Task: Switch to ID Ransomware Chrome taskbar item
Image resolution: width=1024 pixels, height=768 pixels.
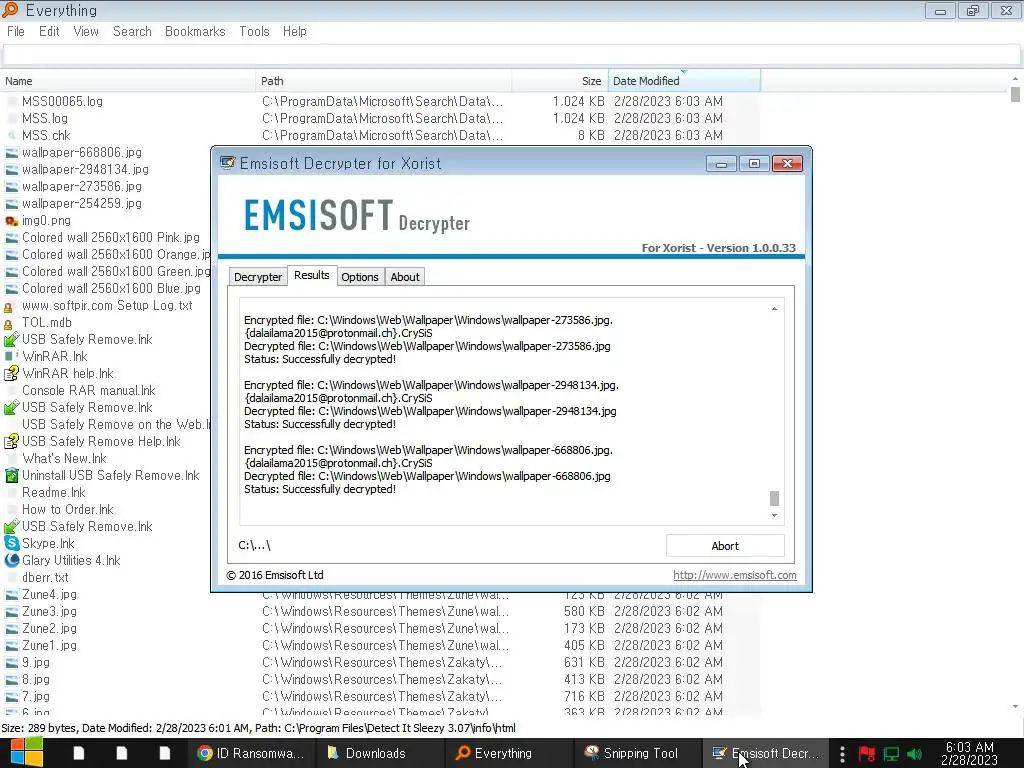Action: (251, 753)
